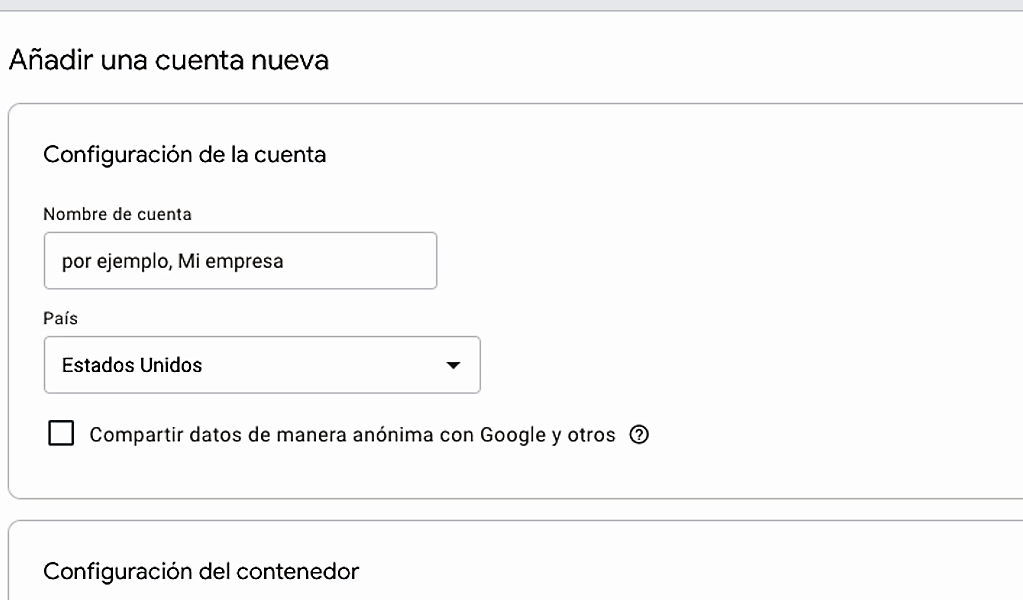Click the País dropdown arrow
This screenshot has height=600, width=1023.
[x=453, y=366]
